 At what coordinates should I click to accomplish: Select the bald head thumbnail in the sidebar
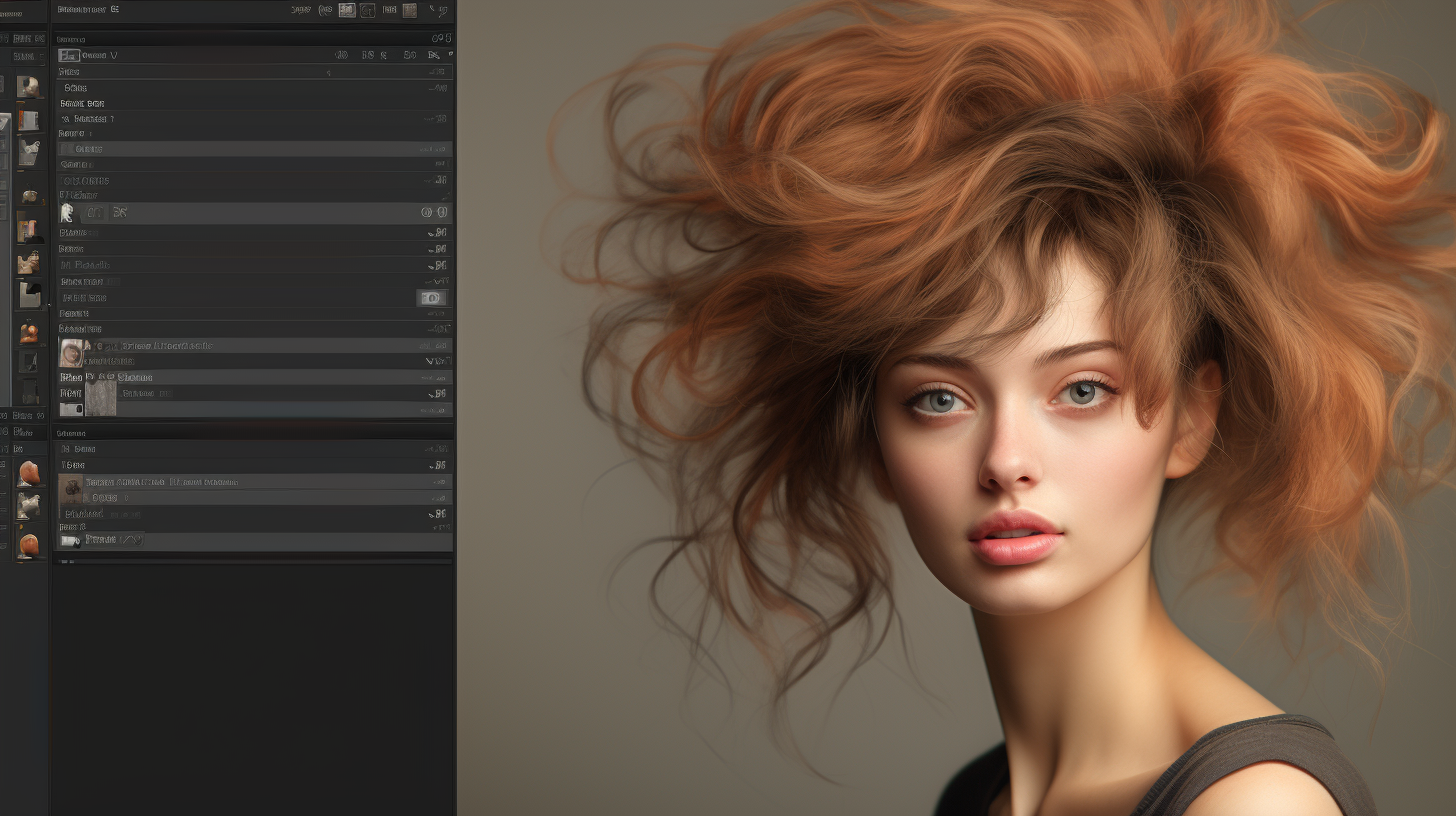click(28, 86)
